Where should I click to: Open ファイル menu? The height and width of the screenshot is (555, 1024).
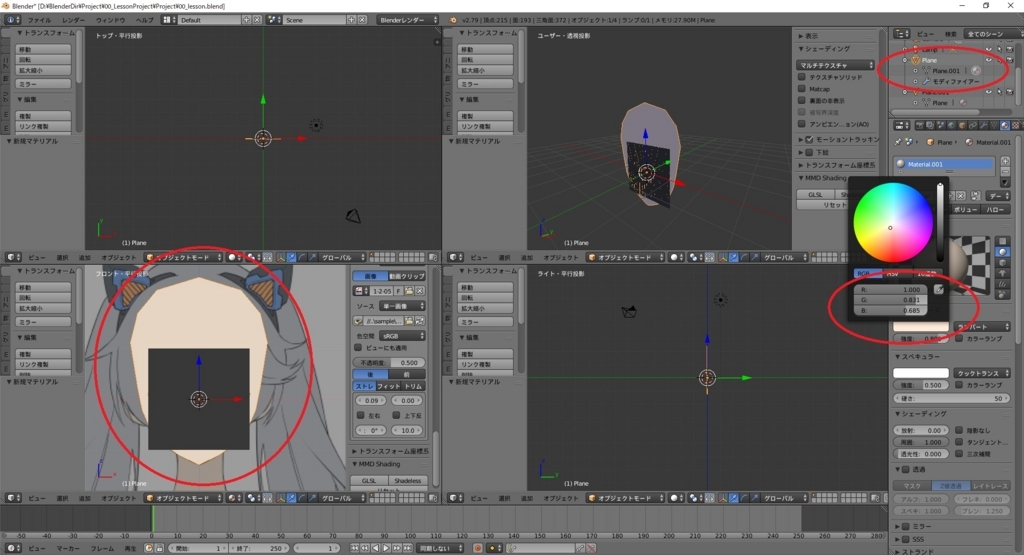click(39, 20)
